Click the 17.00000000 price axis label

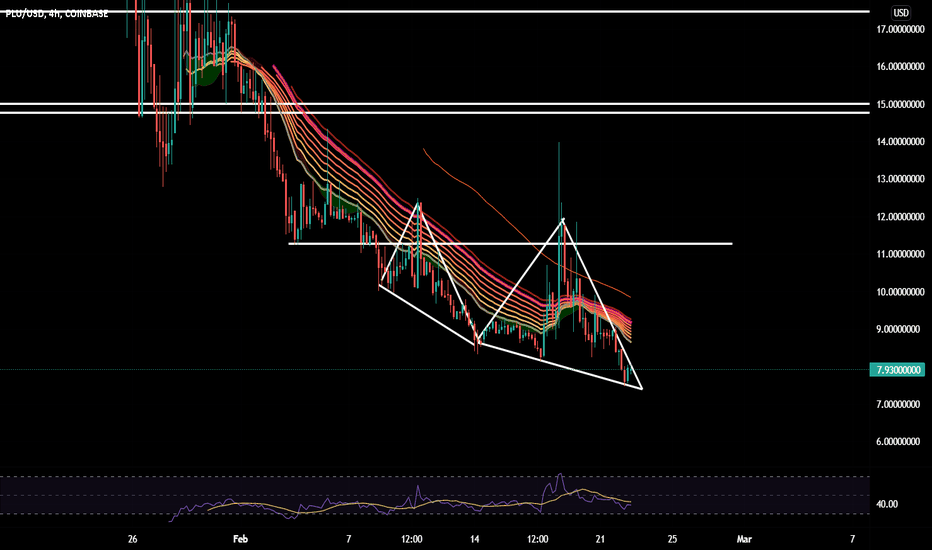pos(900,29)
